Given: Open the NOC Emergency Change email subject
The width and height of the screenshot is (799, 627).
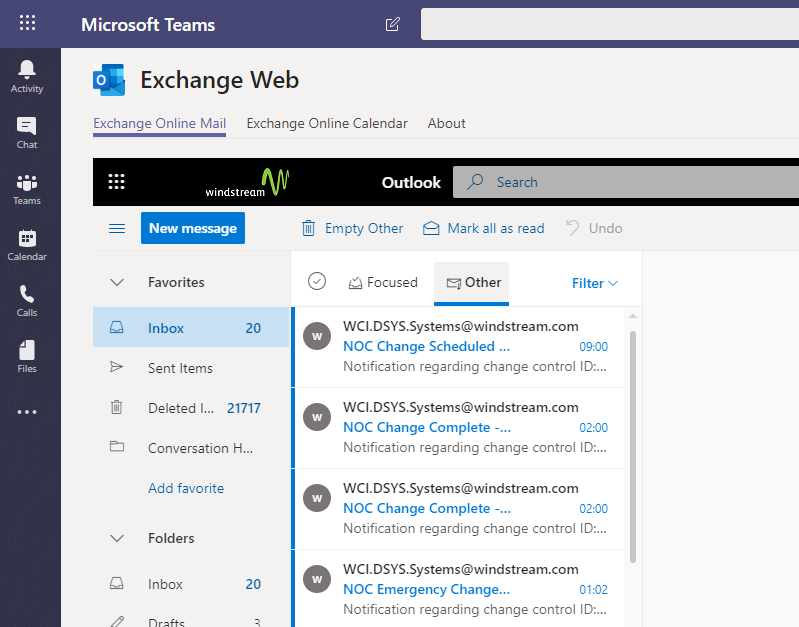Looking at the screenshot, I should (x=427, y=589).
